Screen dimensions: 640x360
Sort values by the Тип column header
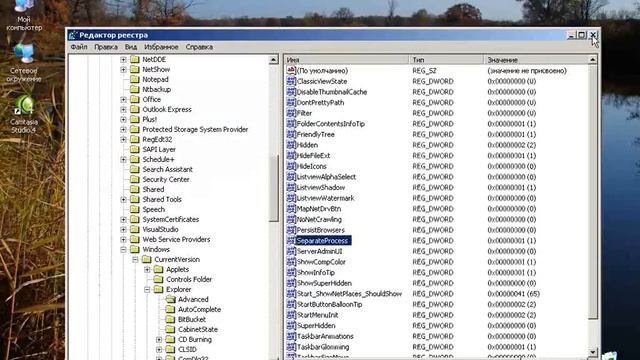point(446,60)
